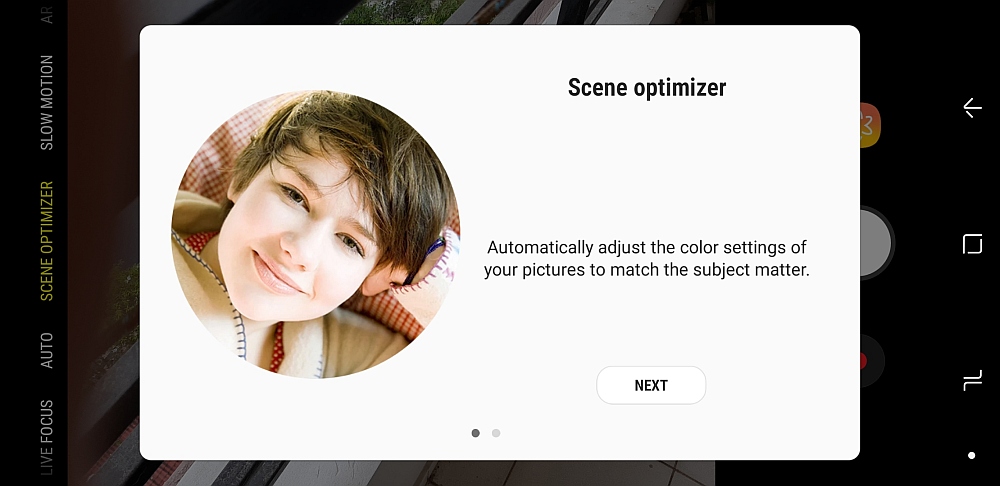Tap the color settings description text
Image resolution: width=1000 pixels, height=486 pixels.
click(x=647, y=258)
